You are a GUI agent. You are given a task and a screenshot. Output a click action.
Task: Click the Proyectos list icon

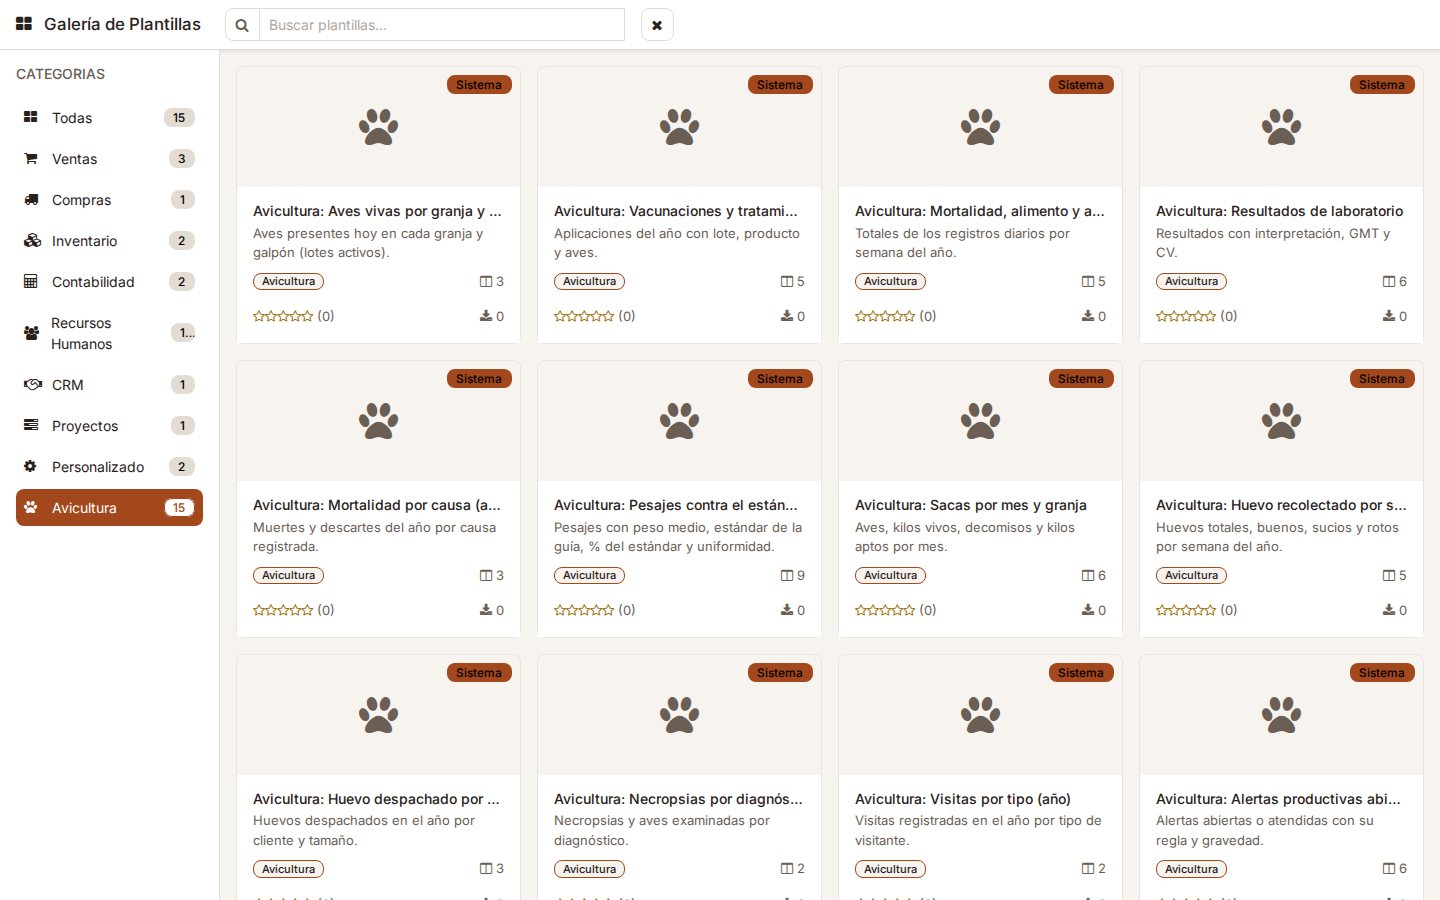[31, 426]
